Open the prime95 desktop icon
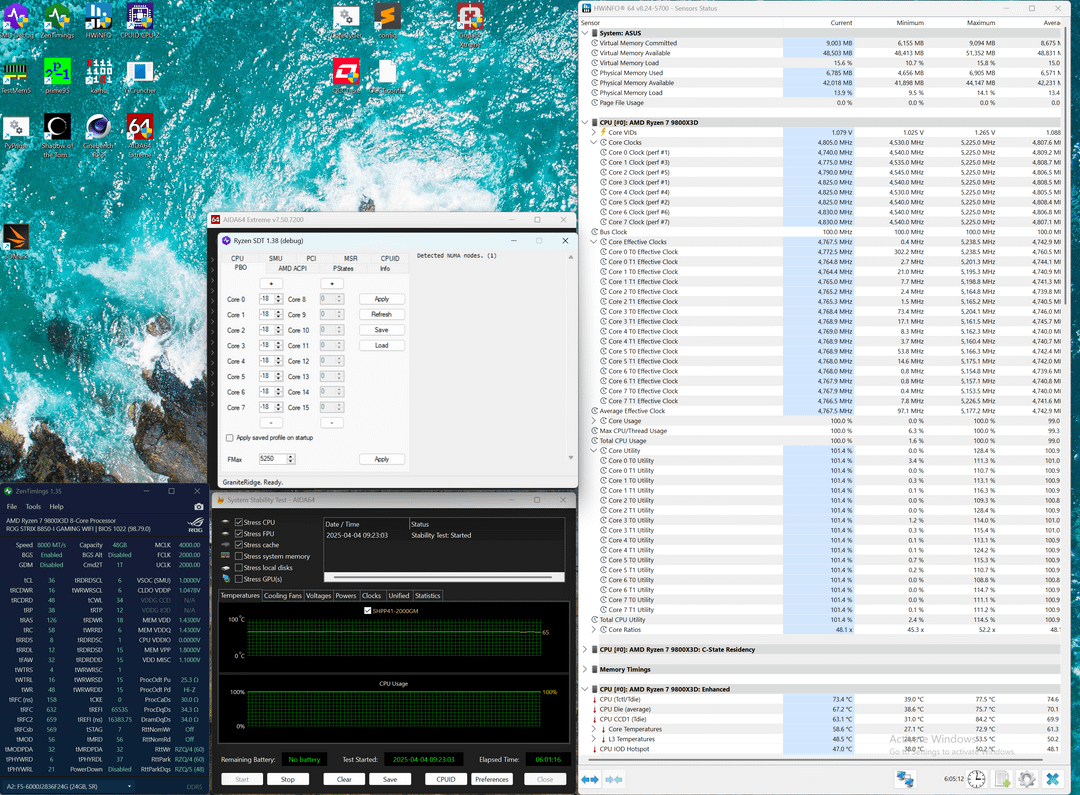This screenshot has width=1080, height=795. (x=57, y=76)
